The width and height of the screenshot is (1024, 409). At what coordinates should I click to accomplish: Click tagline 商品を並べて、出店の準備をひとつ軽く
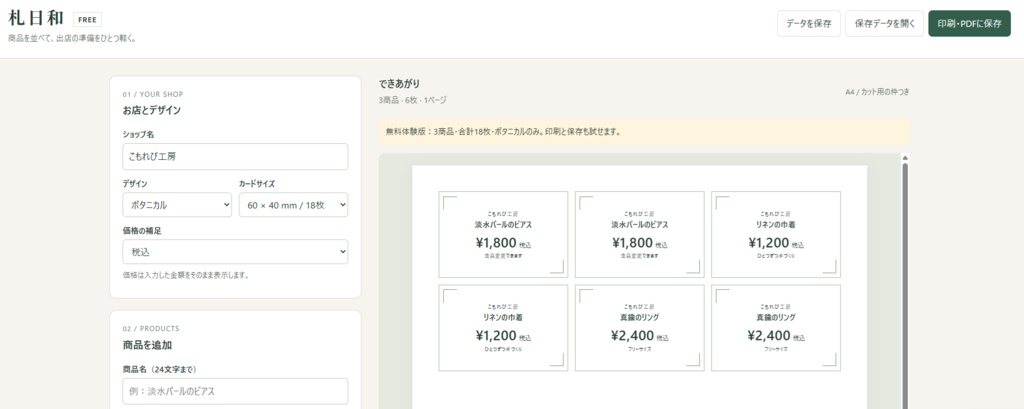[x=72, y=39]
